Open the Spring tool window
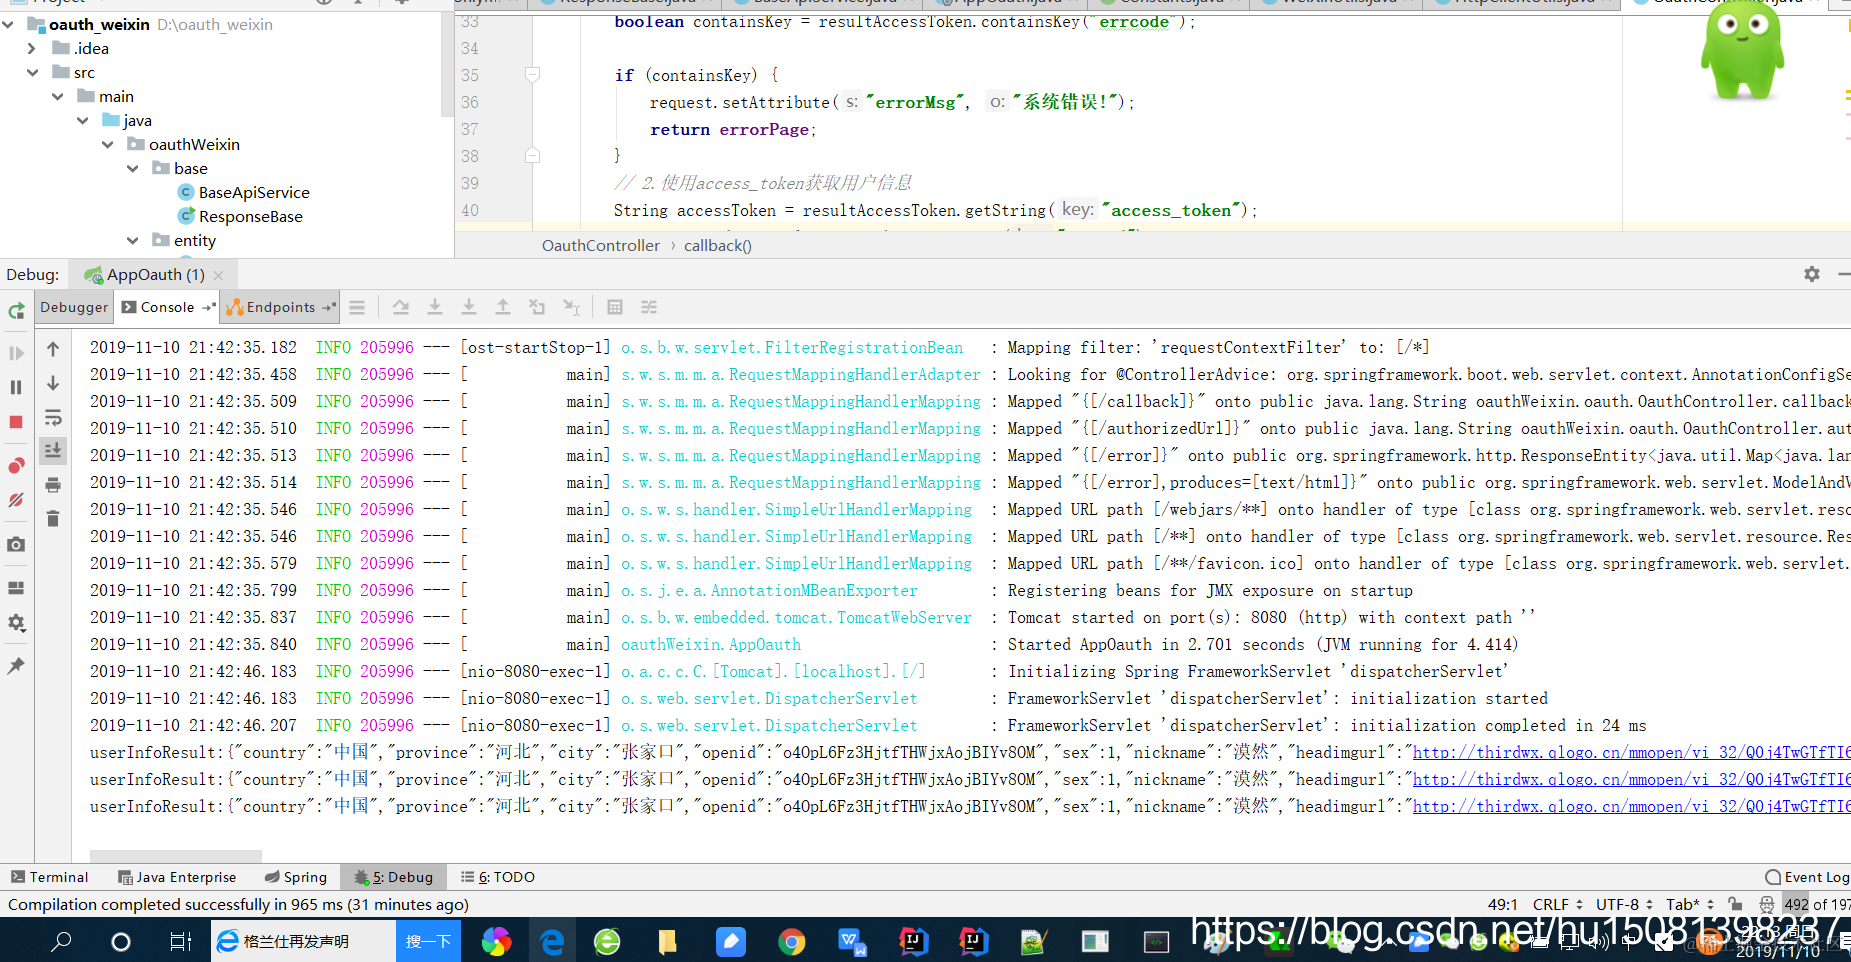This screenshot has height=962, width=1851. click(296, 877)
